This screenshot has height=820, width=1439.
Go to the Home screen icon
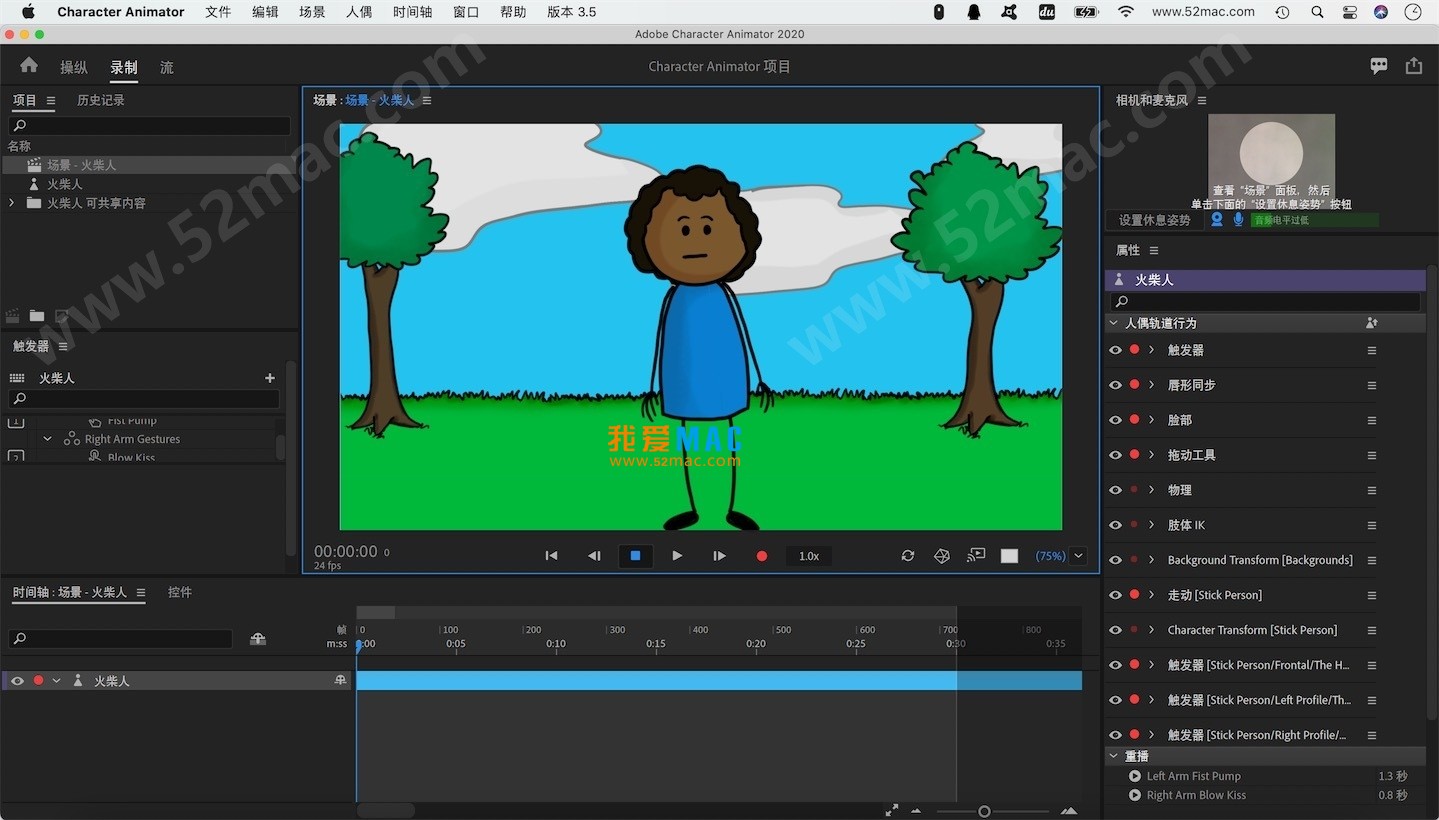[29, 65]
